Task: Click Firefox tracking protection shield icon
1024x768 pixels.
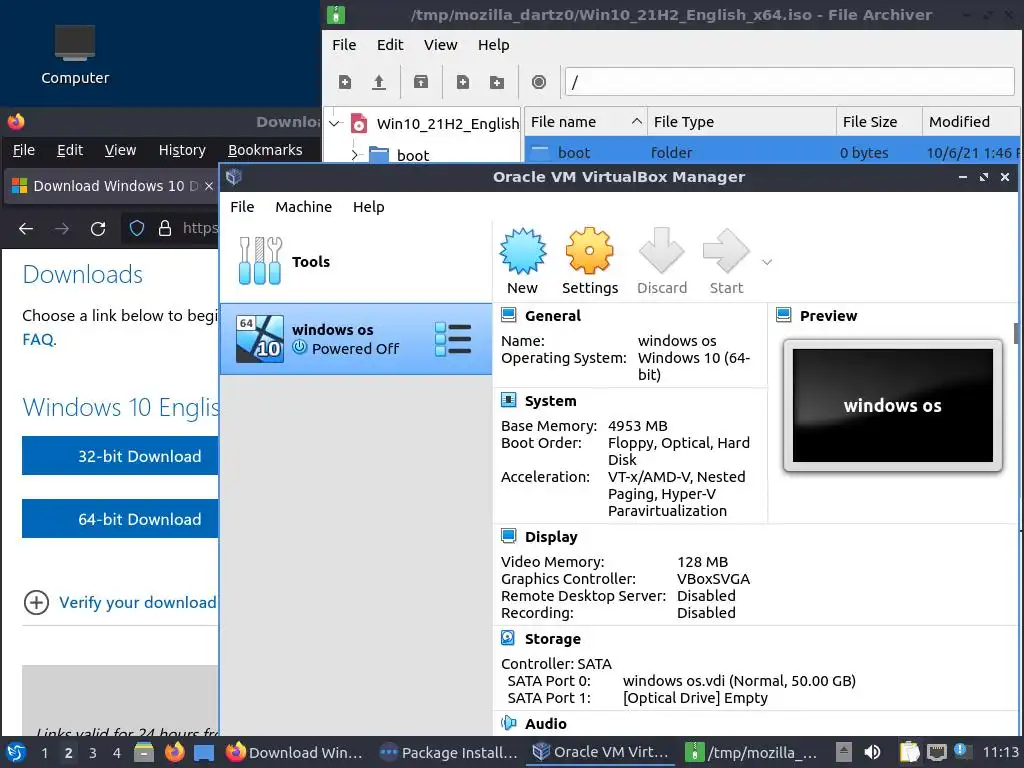Action: point(136,228)
